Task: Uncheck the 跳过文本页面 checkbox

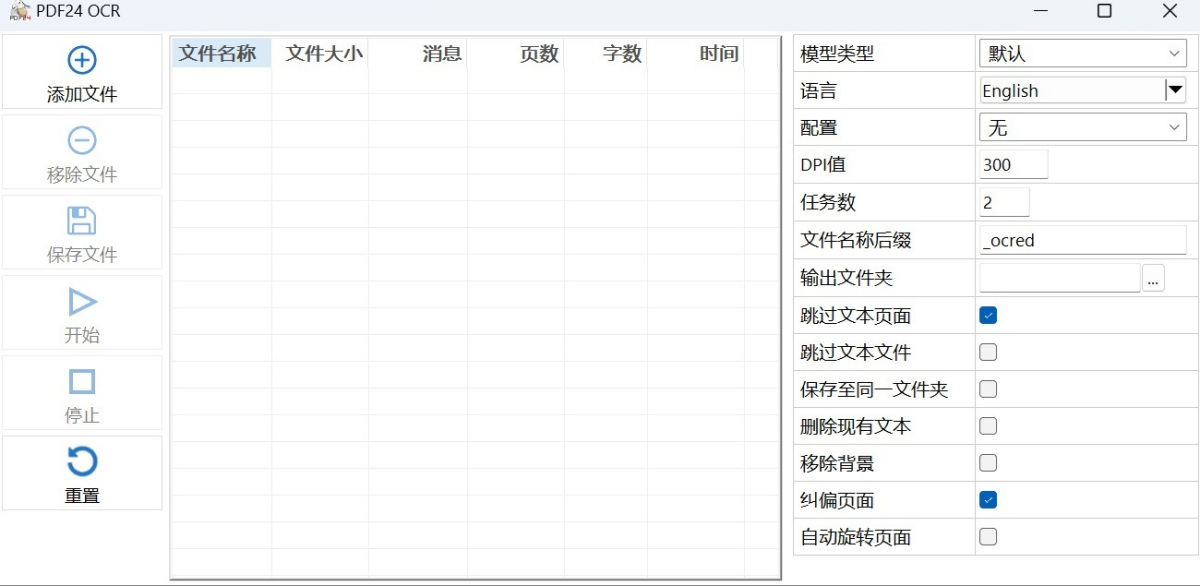Action: (988, 316)
